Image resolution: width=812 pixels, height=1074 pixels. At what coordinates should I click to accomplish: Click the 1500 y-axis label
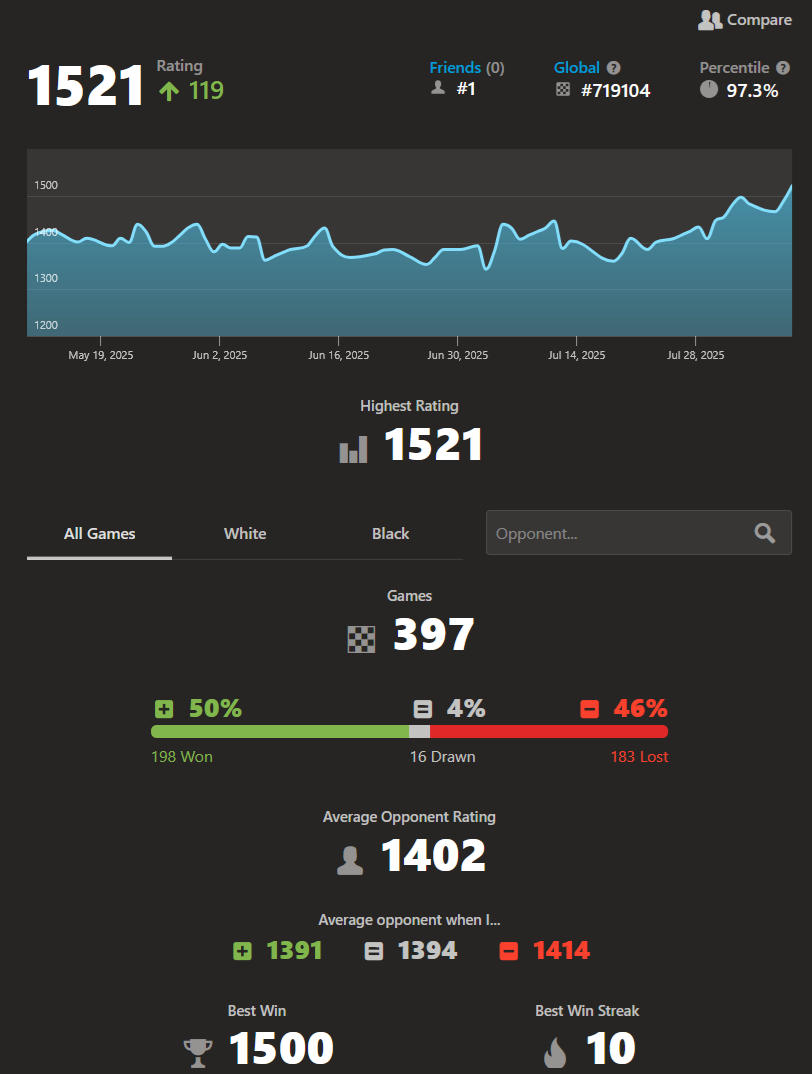[x=46, y=185]
